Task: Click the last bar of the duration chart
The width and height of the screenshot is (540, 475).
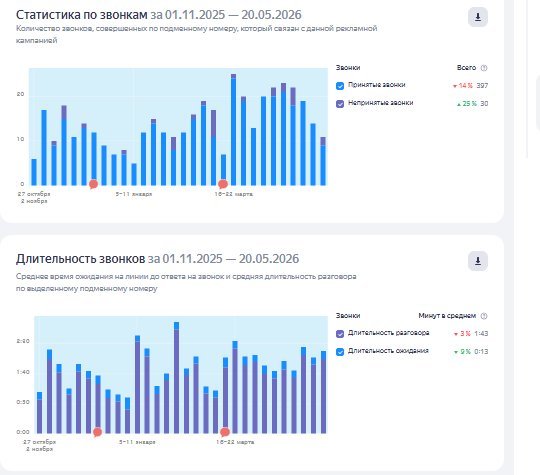Action: [x=323, y=392]
